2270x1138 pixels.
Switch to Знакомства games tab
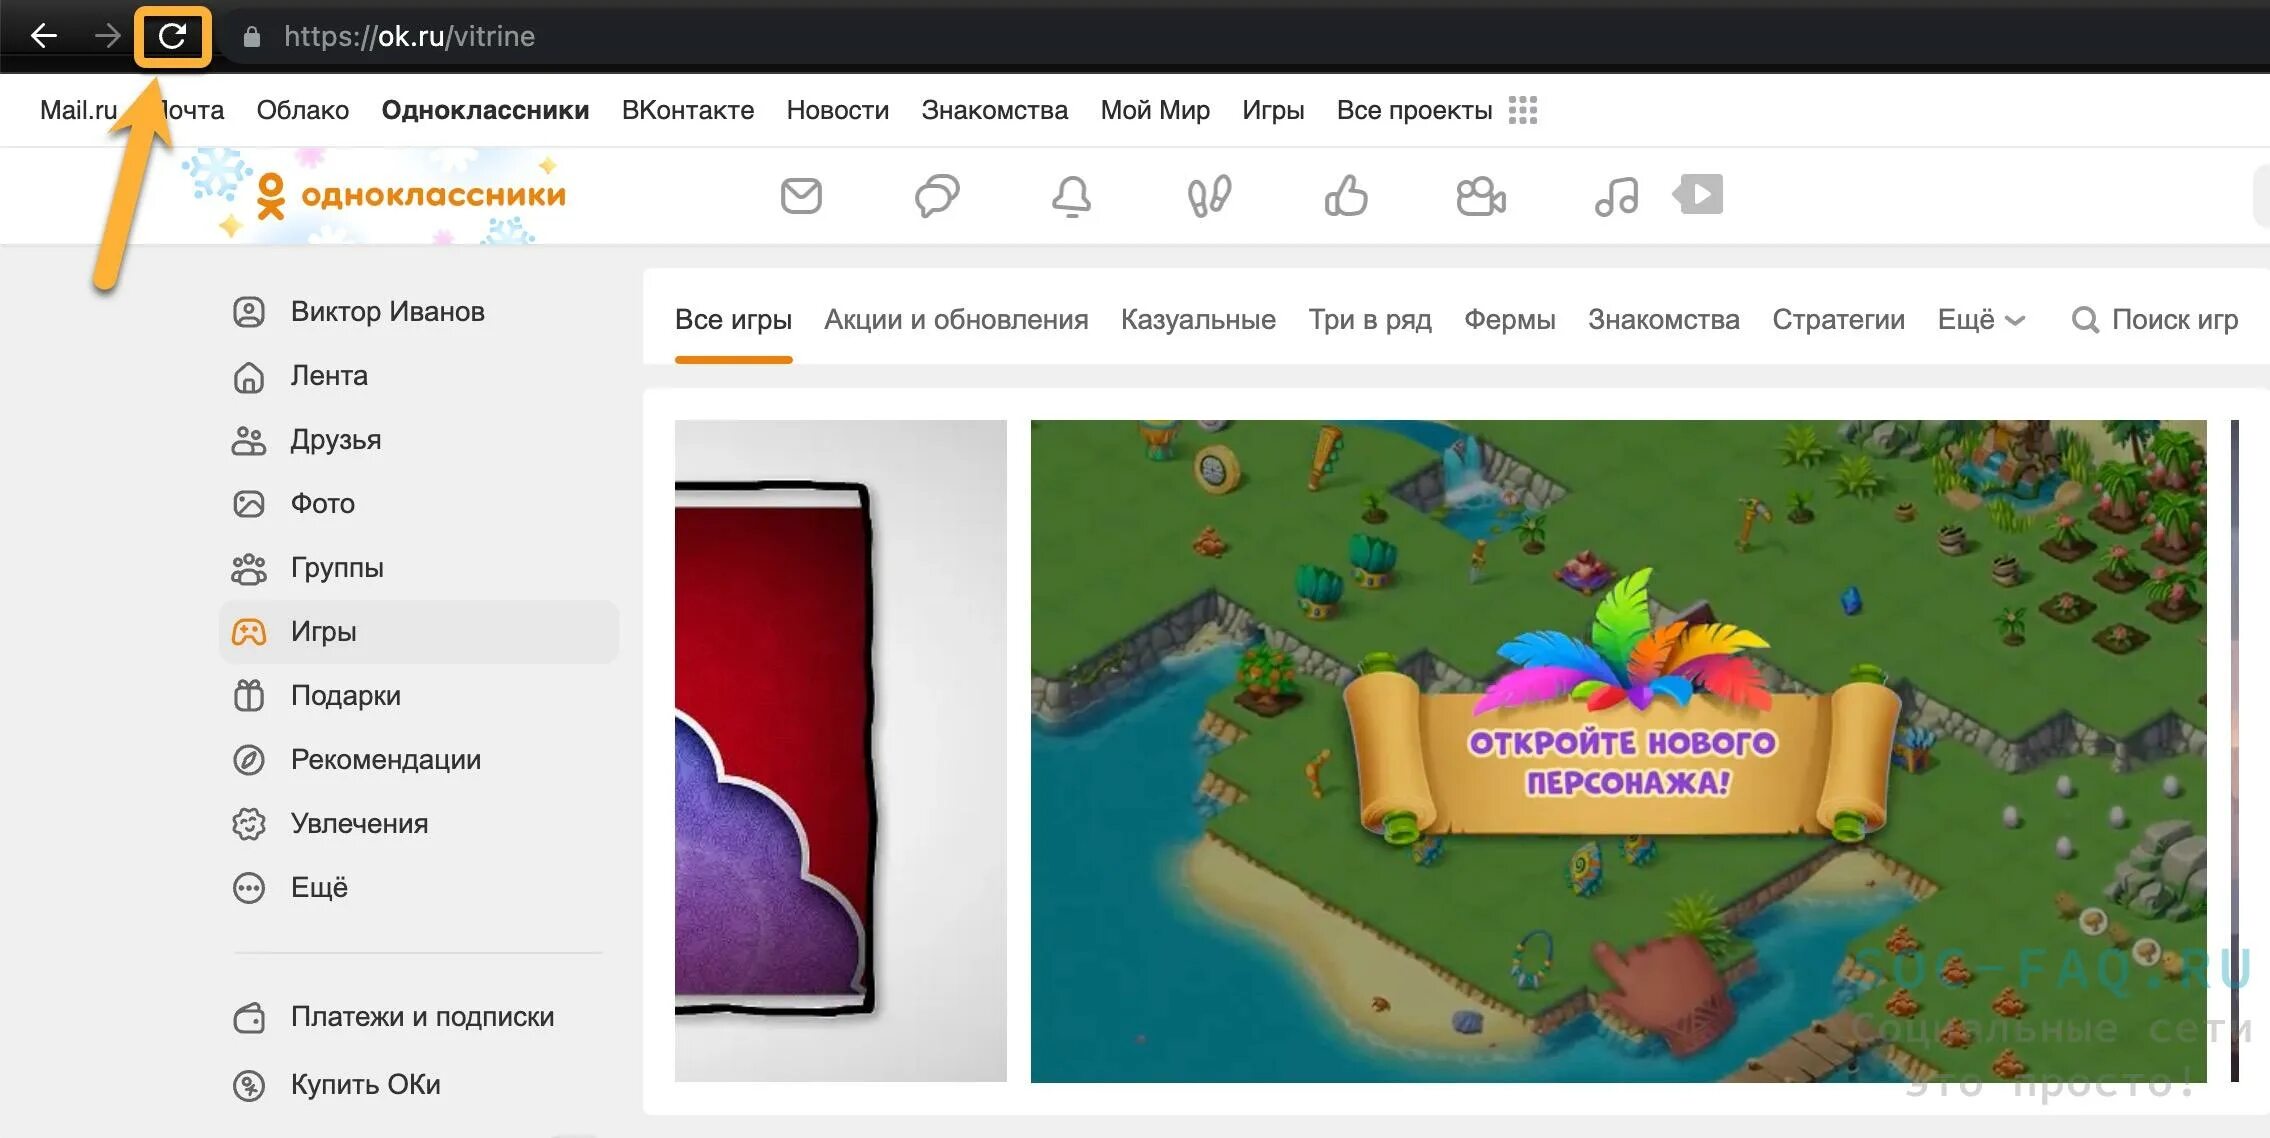[1664, 320]
